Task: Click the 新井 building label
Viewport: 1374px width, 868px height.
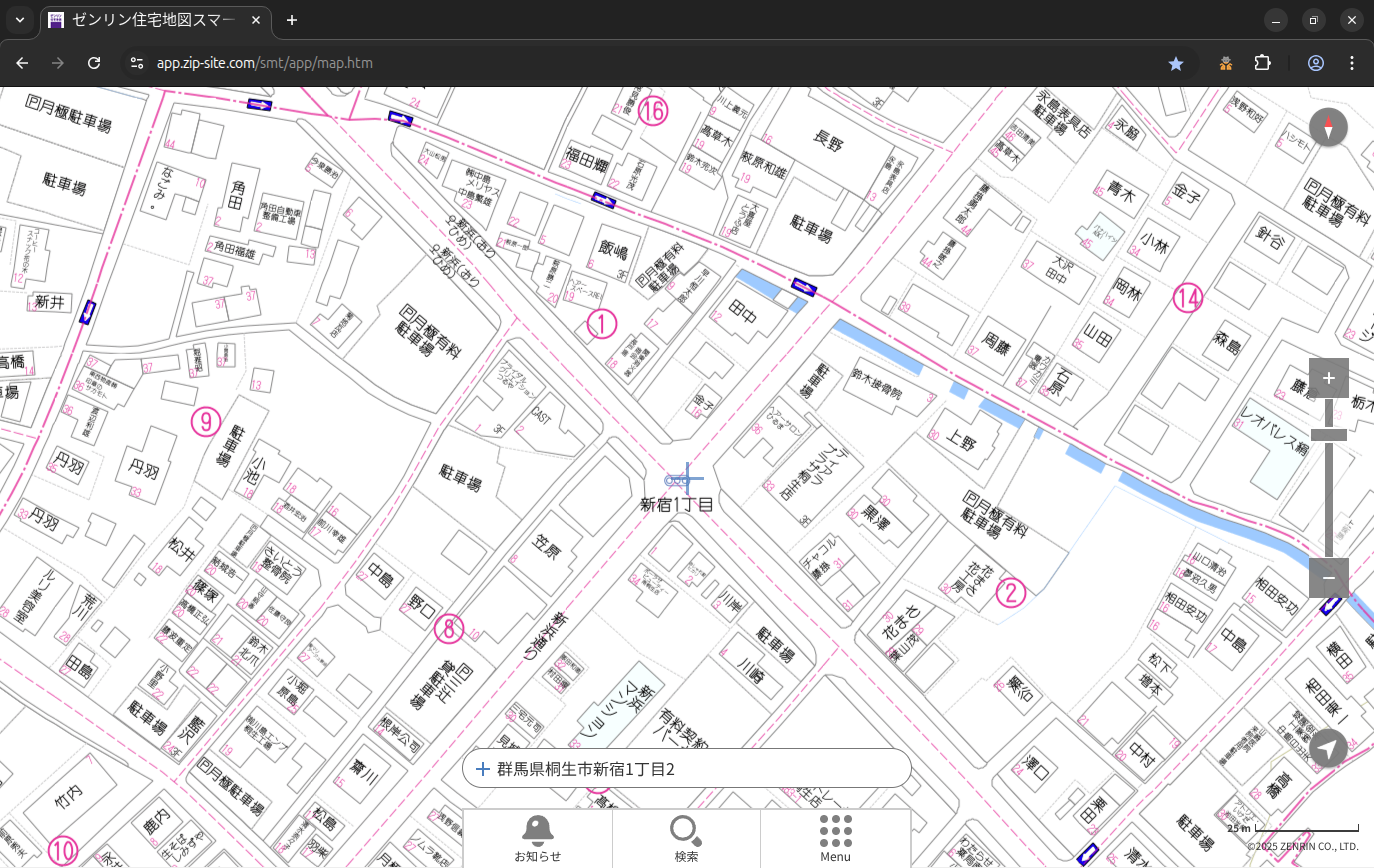Action: click(48, 302)
